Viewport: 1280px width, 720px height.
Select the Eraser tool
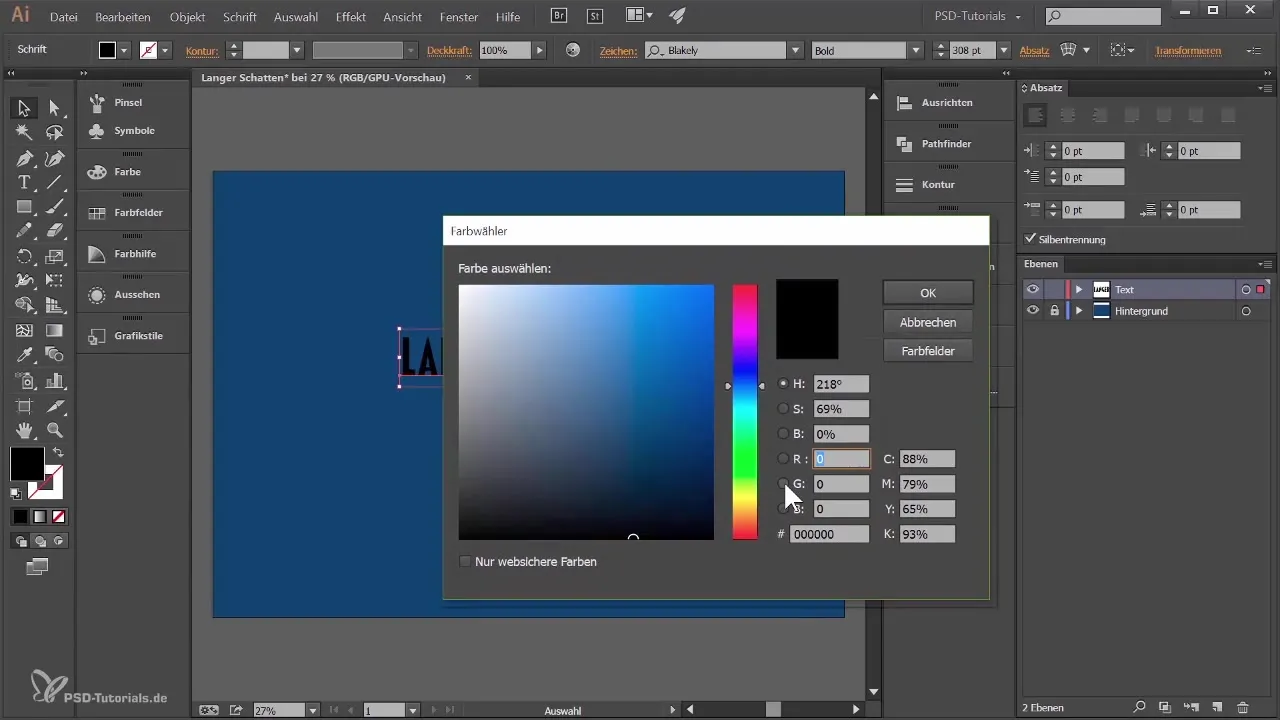coord(55,231)
